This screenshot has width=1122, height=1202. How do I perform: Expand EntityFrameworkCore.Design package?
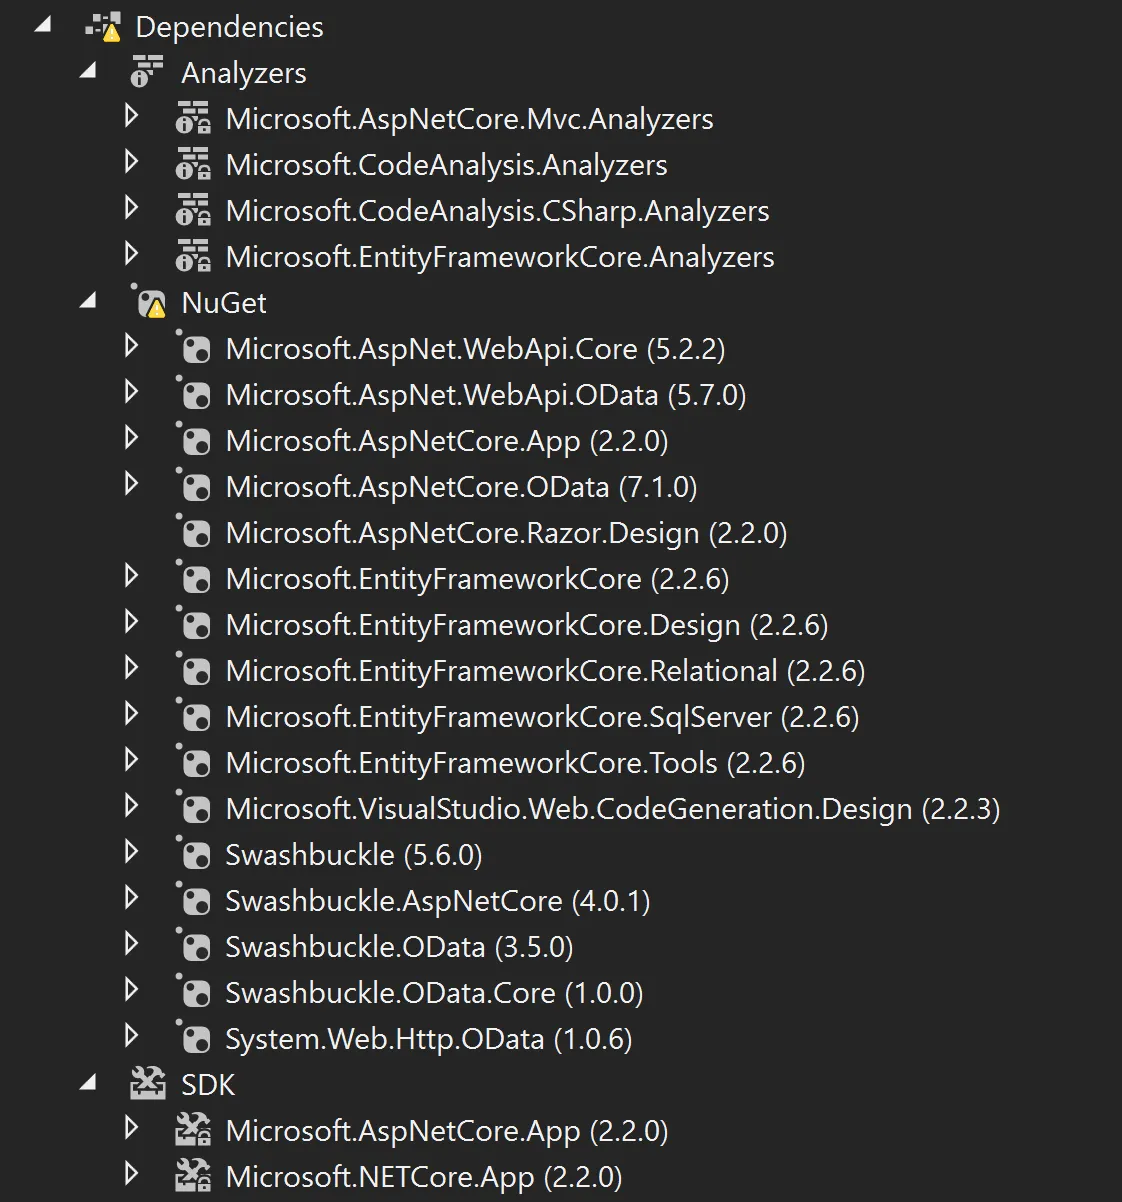(x=131, y=622)
